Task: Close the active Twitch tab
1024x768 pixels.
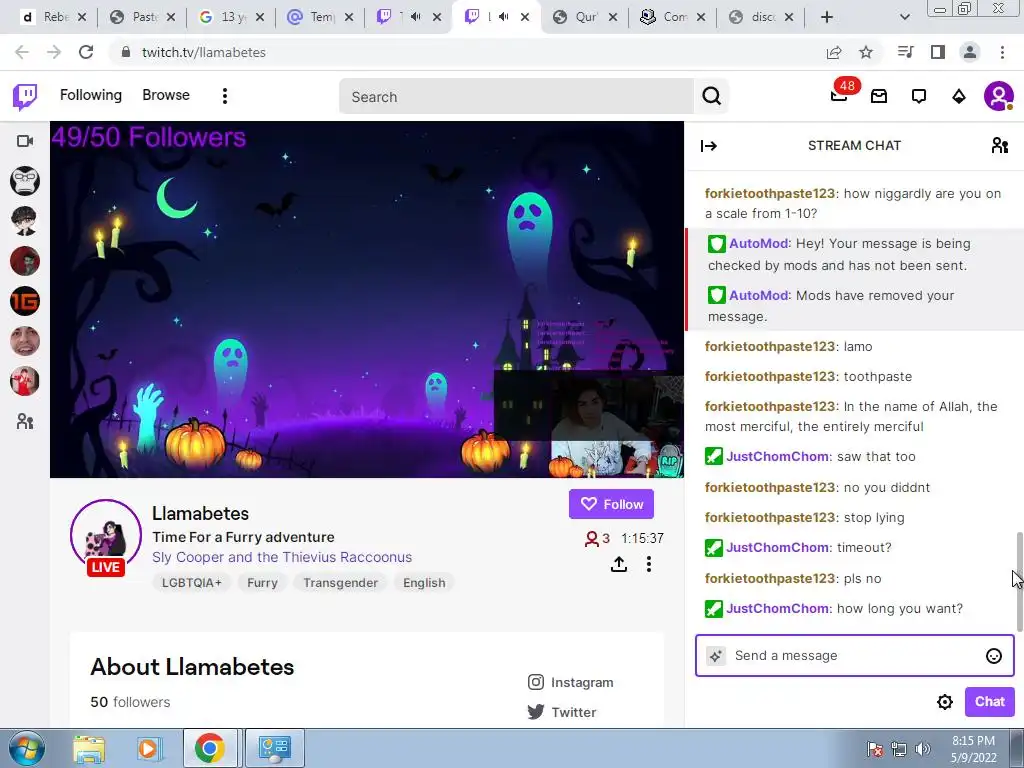Action: (x=524, y=17)
